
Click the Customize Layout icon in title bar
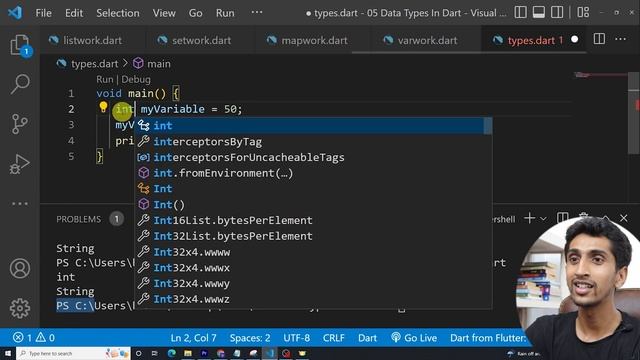click(583, 12)
